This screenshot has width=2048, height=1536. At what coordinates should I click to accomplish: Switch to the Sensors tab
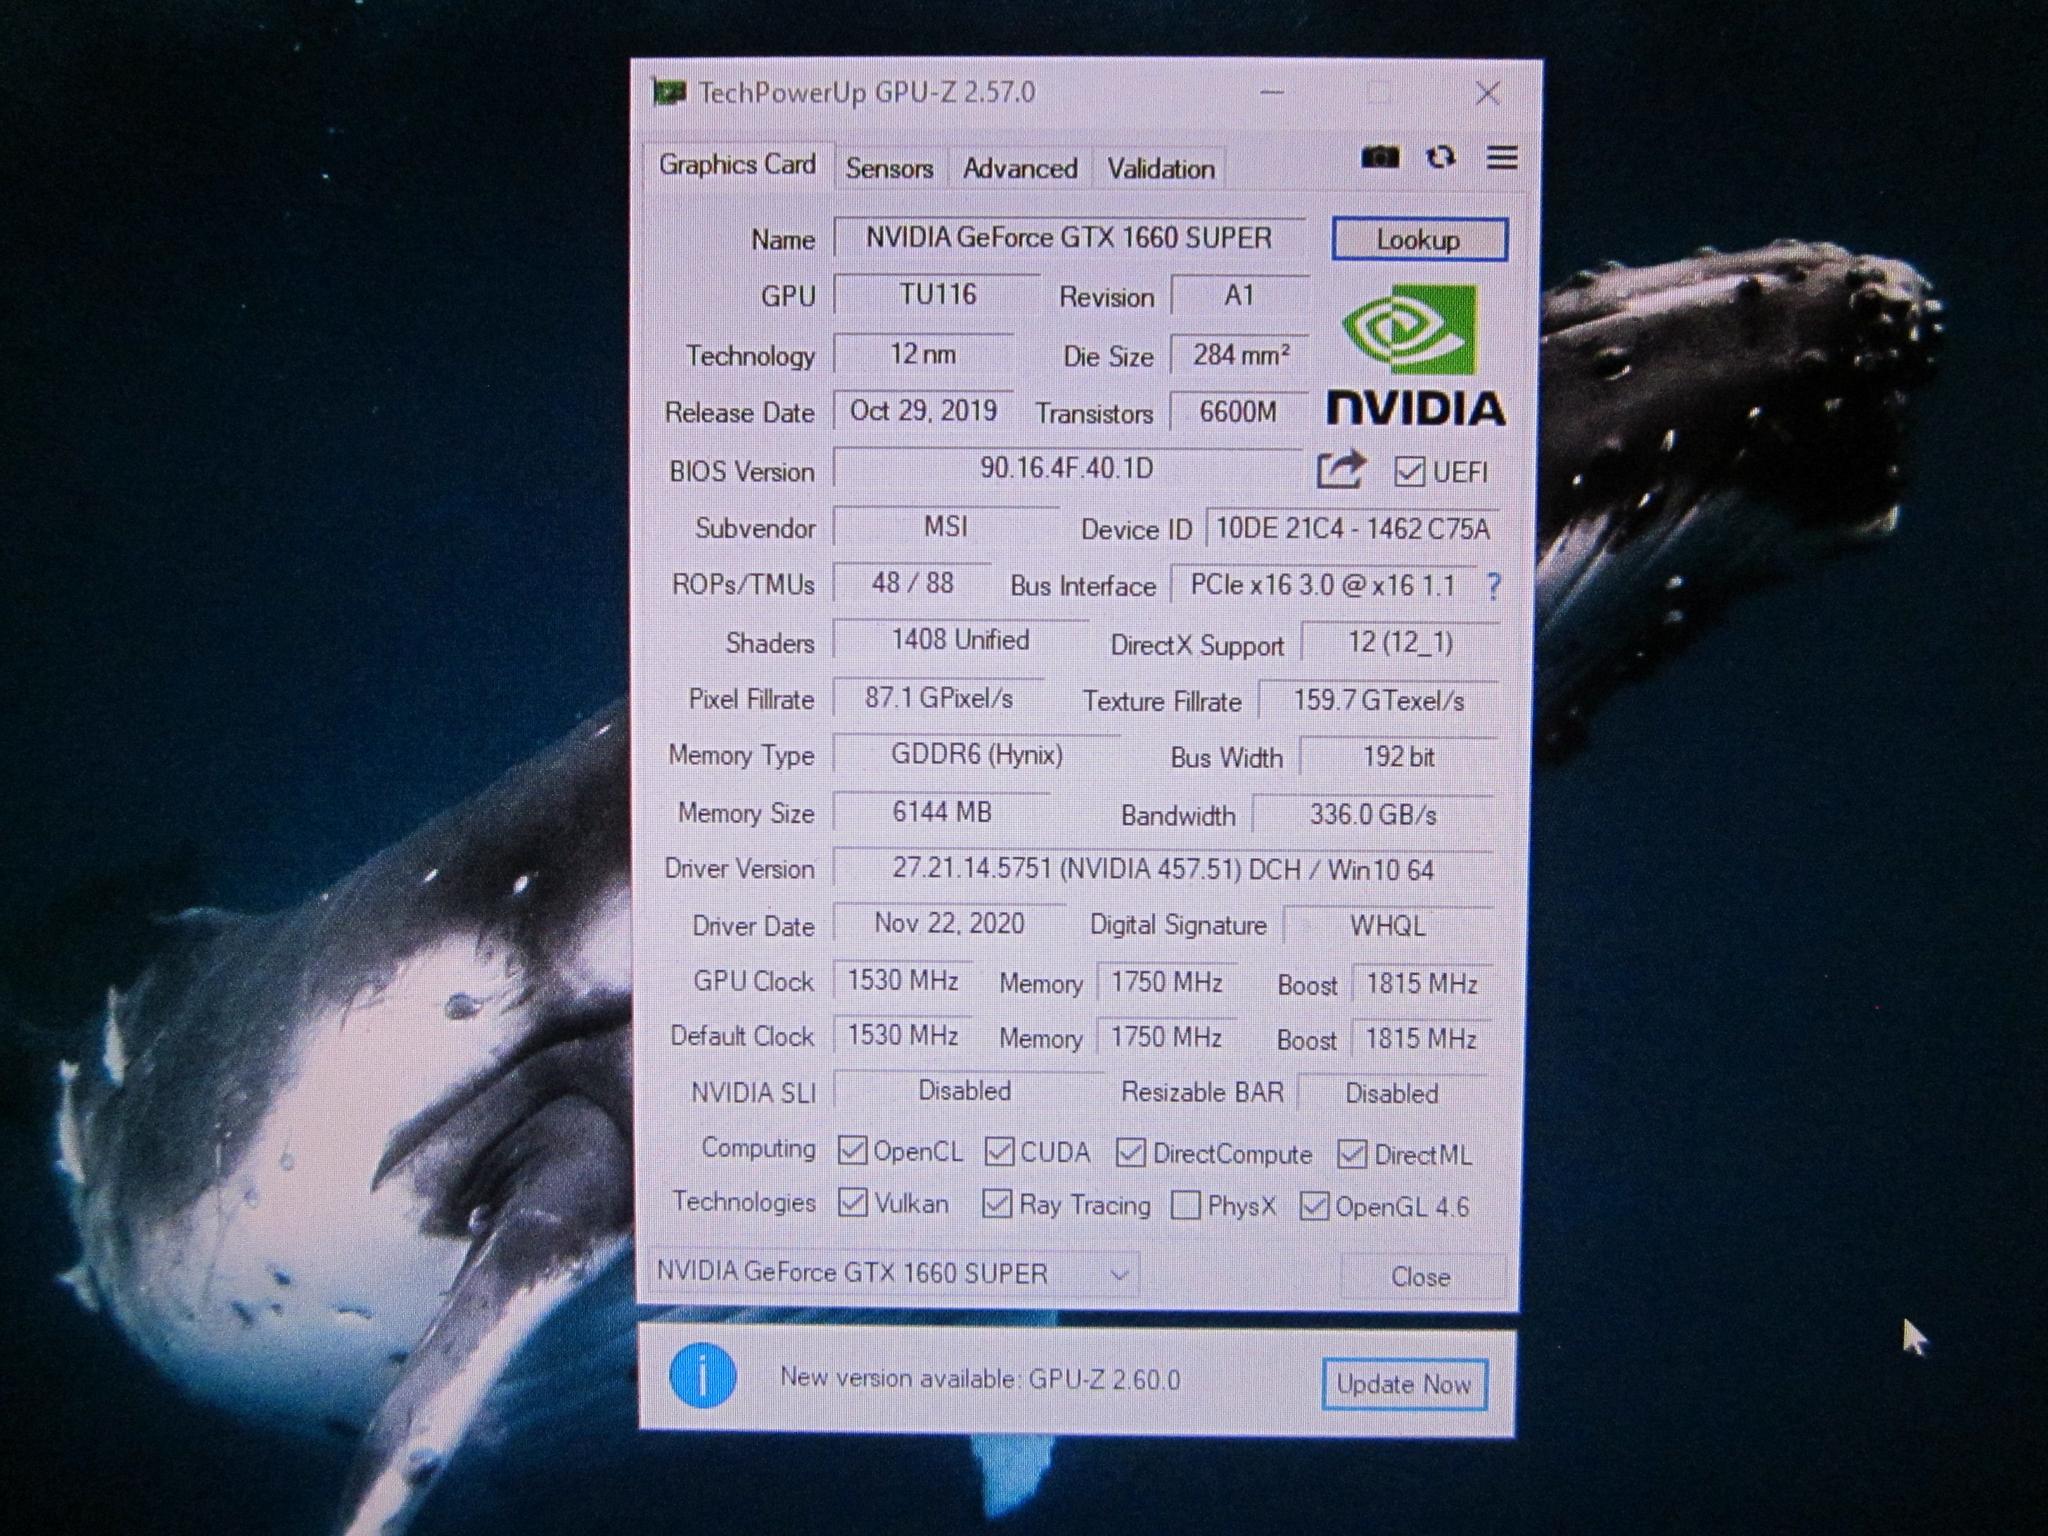click(x=889, y=168)
